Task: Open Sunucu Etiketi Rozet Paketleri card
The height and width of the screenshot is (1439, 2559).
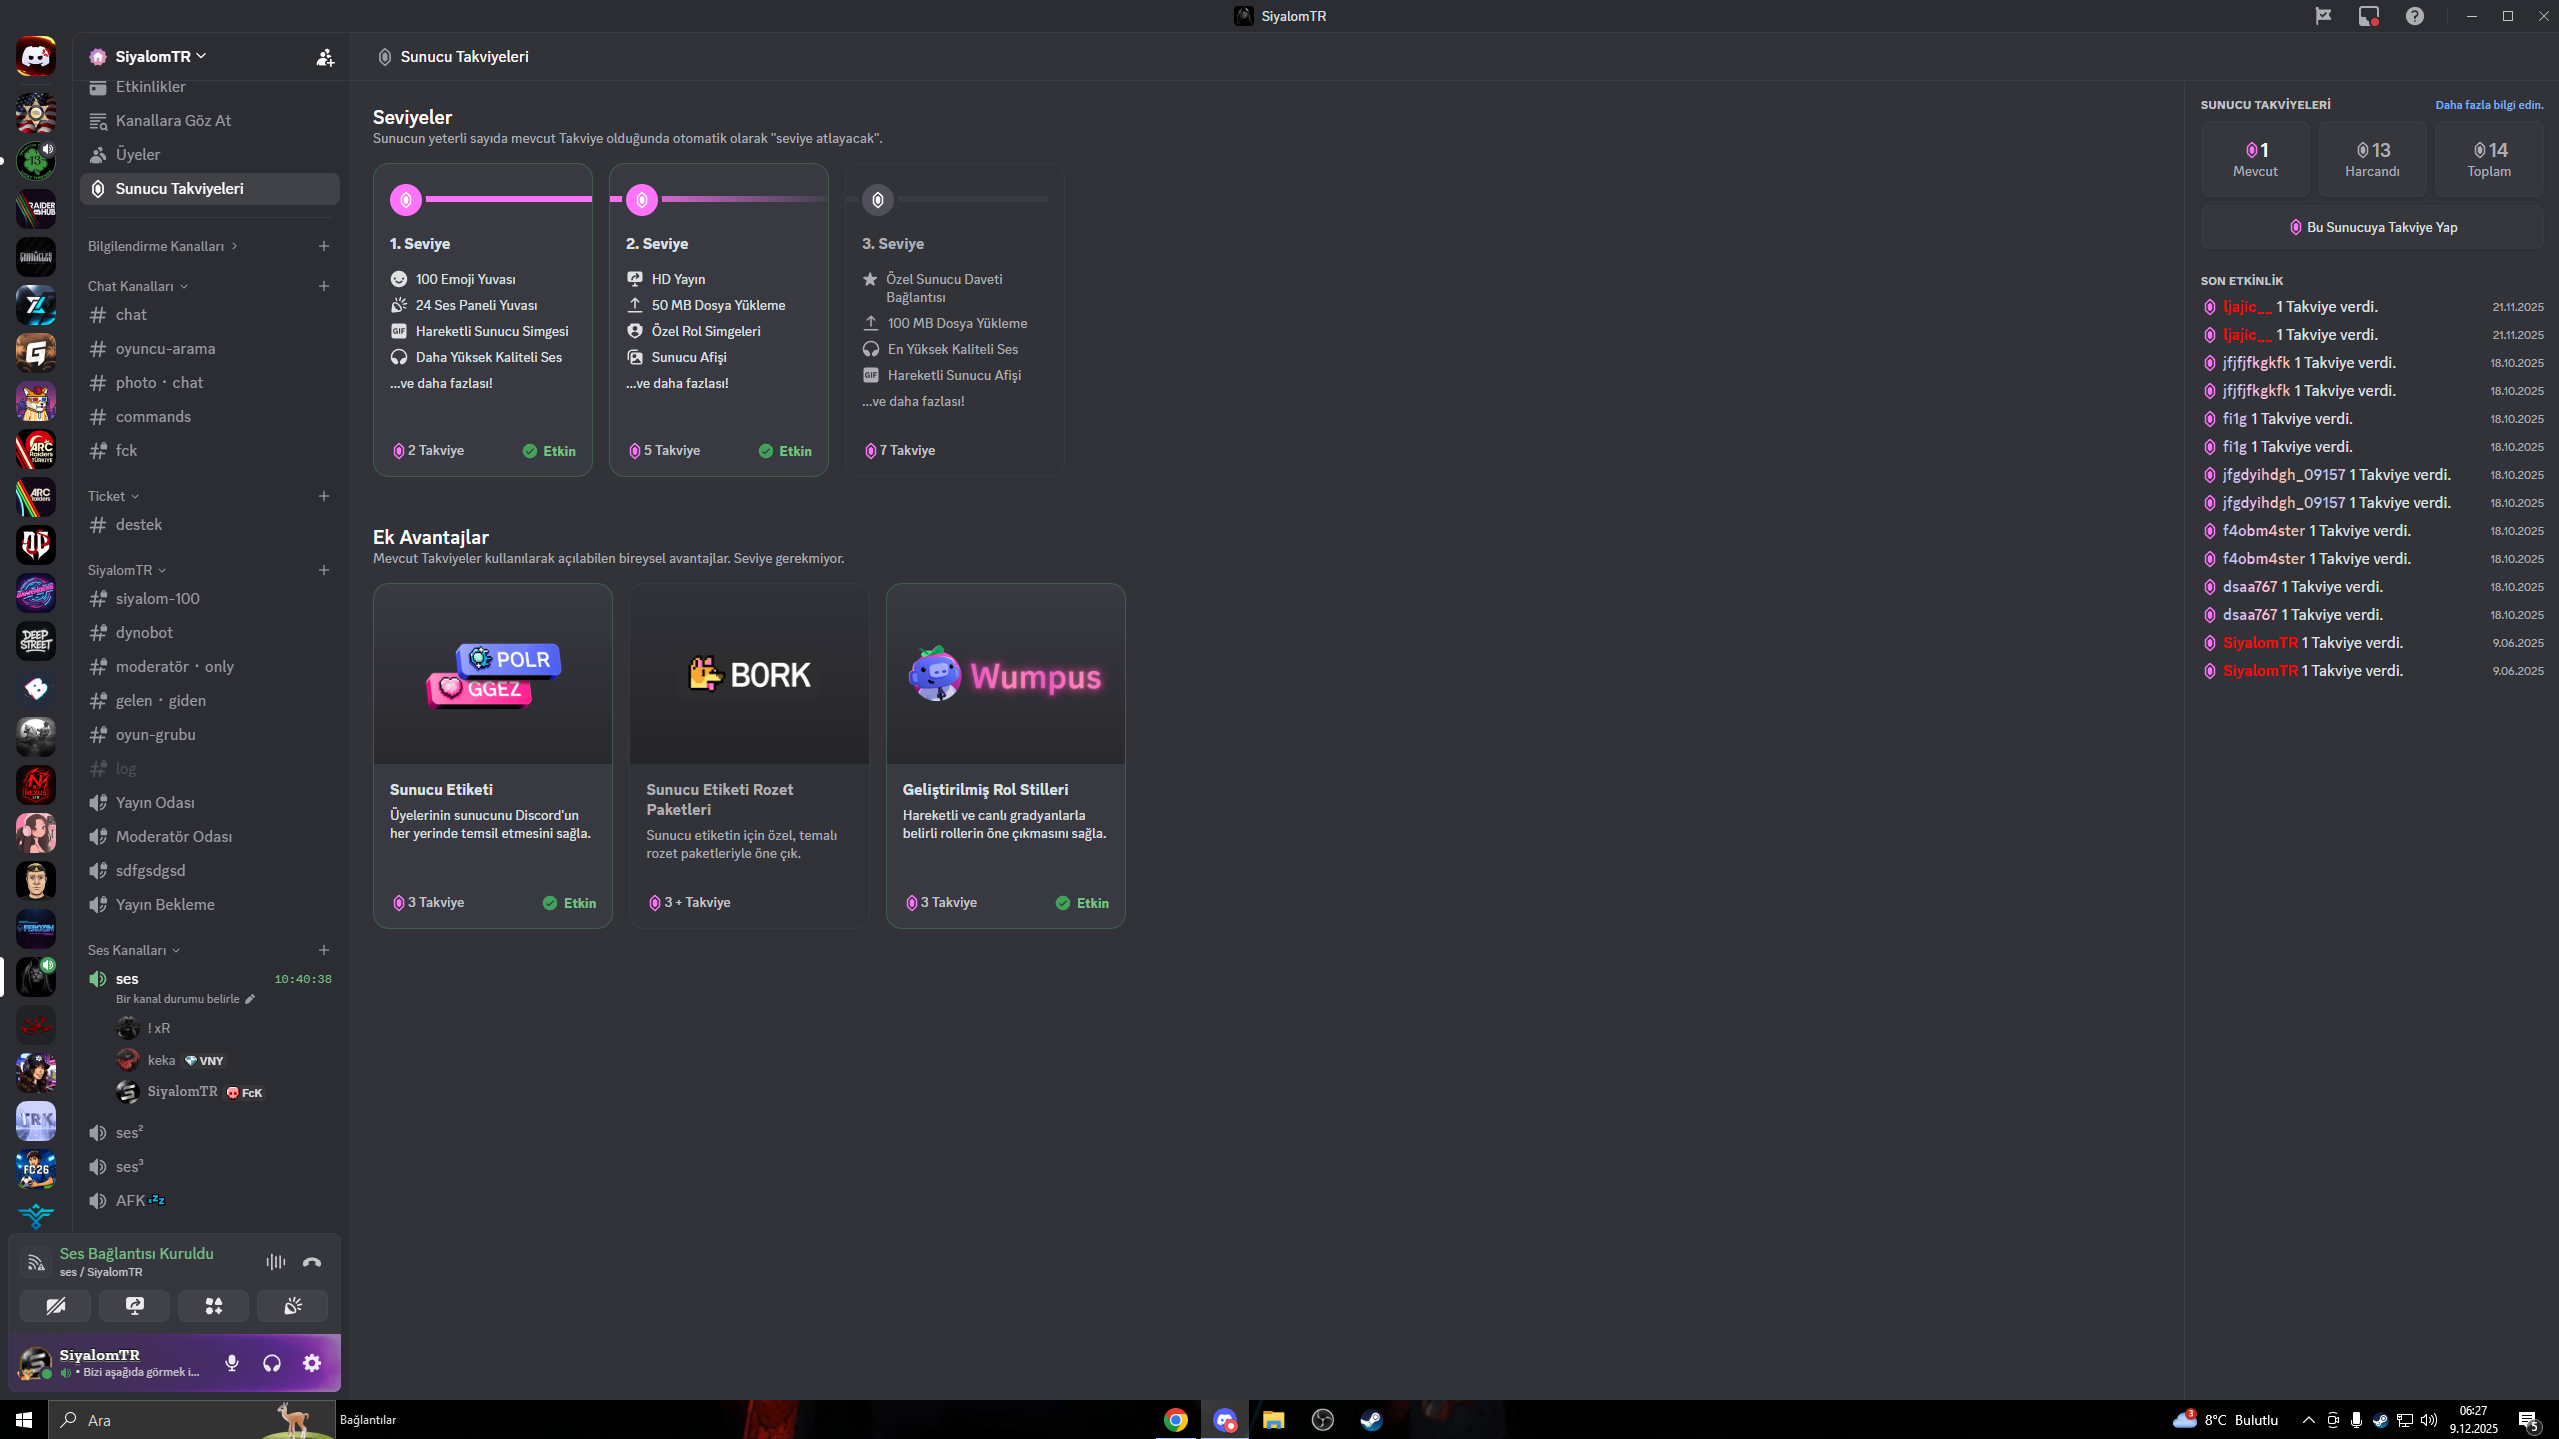Action: [749, 756]
